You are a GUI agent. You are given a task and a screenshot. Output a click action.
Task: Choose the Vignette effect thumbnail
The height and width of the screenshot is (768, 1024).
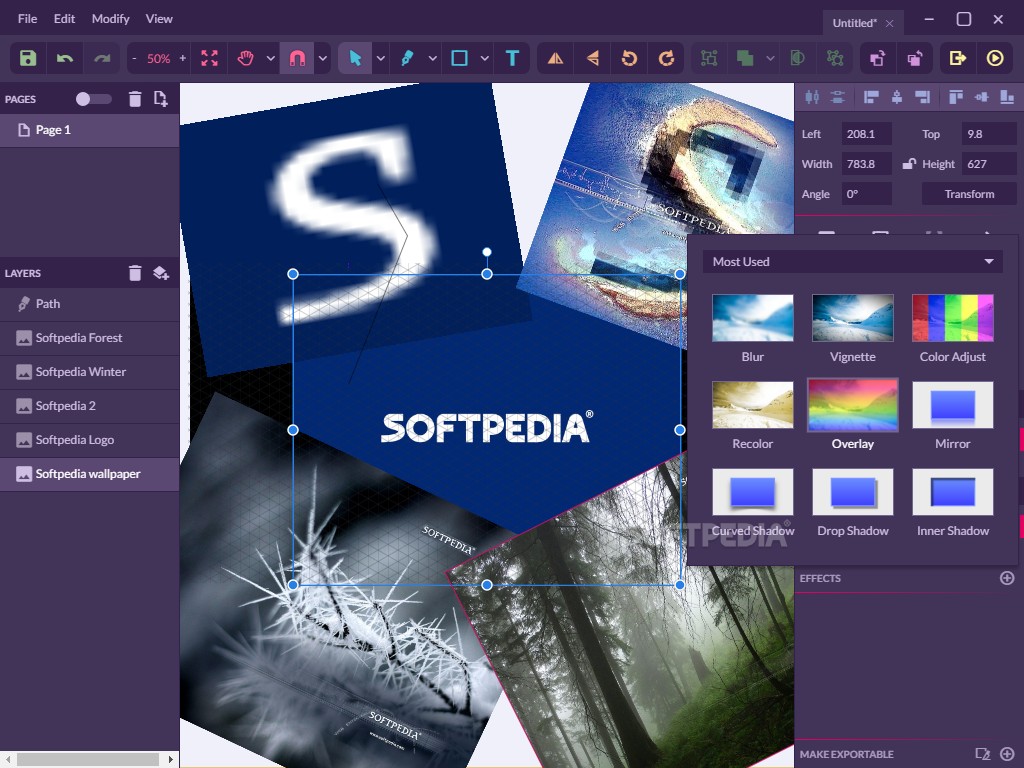pyautogui.click(x=852, y=317)
